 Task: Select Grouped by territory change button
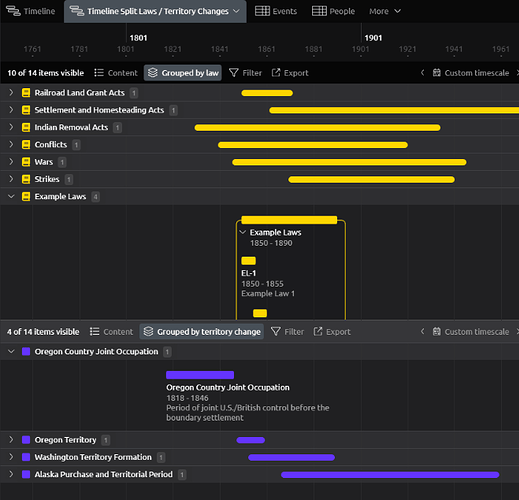point(201,332)
